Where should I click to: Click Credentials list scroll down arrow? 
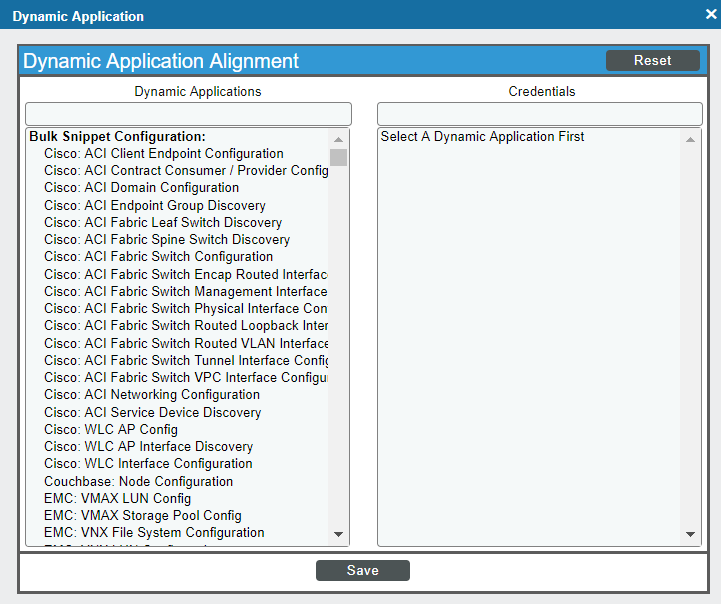coord(690,534)
